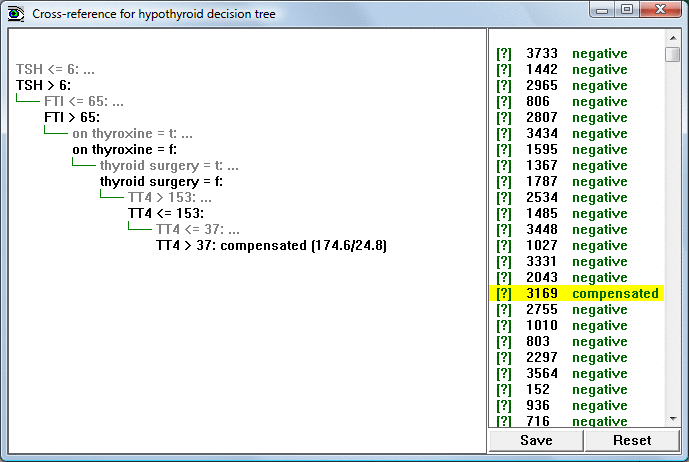Select the 'TSH > 6:' tree node

click(43, 85)
